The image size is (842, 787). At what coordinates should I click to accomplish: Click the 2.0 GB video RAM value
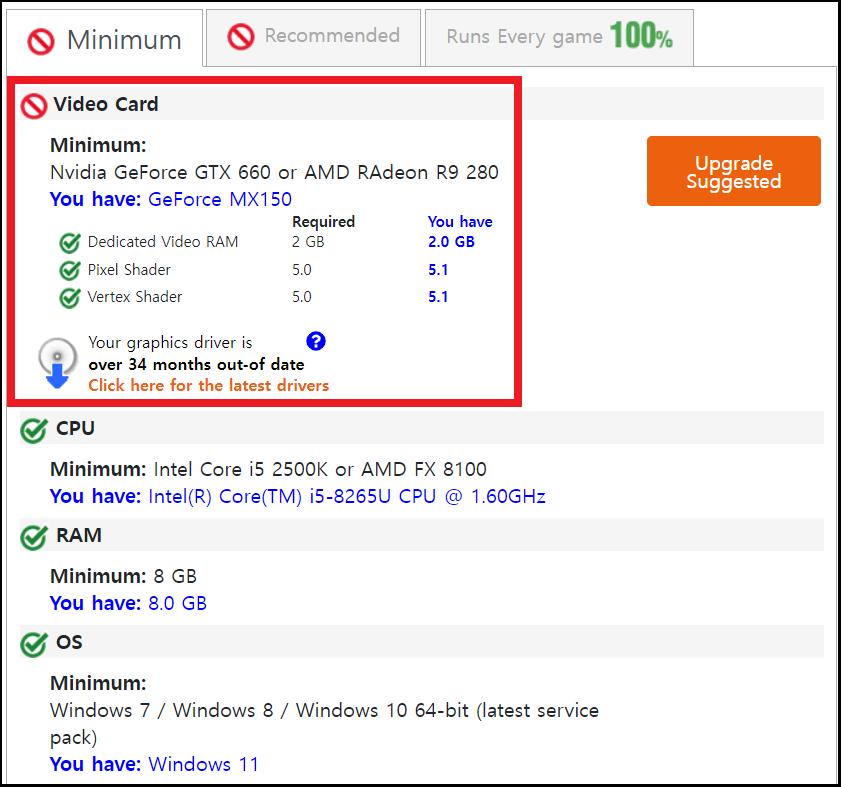(x=451, y=242)
